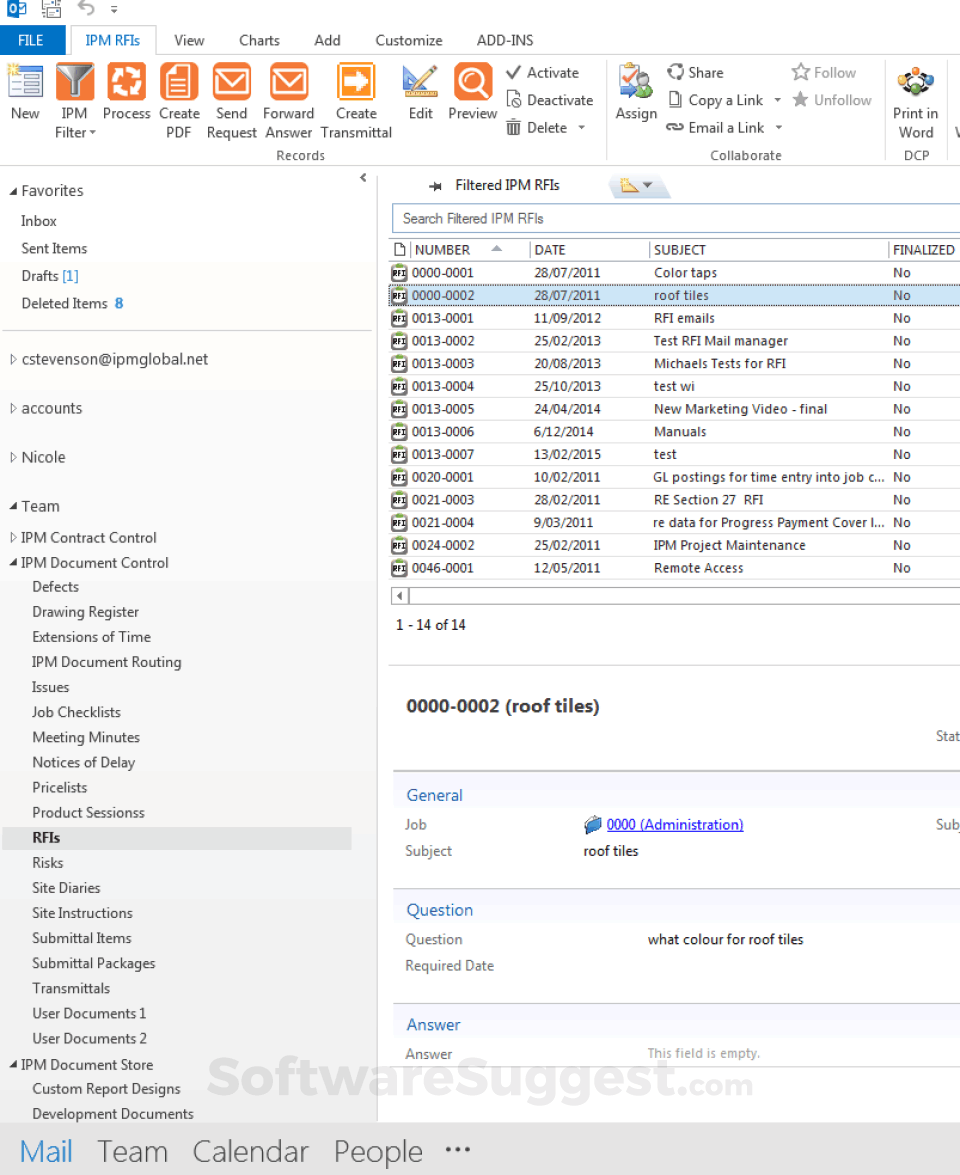Go to People in the navigation bar
The height and width of the screenshot is (1175, 960).
[378, 1151]
